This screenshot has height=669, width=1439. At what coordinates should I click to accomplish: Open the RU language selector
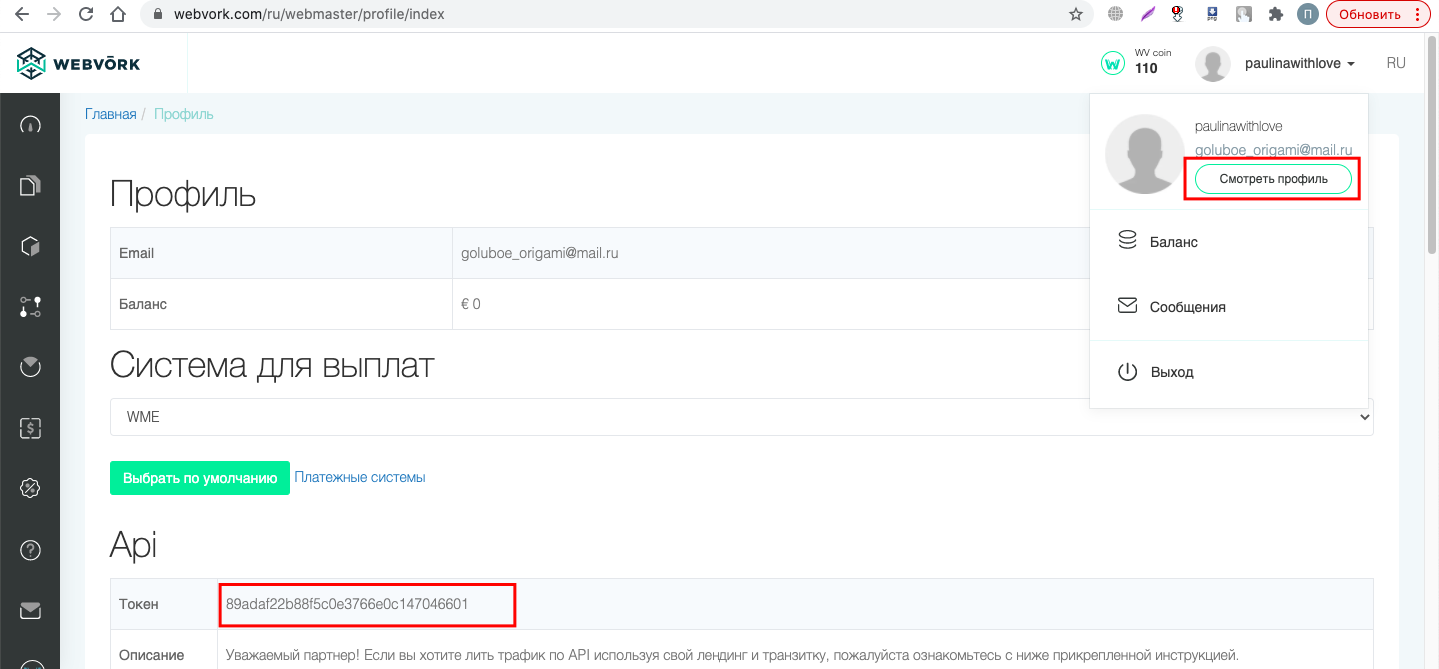click(x=1396, y=63)
